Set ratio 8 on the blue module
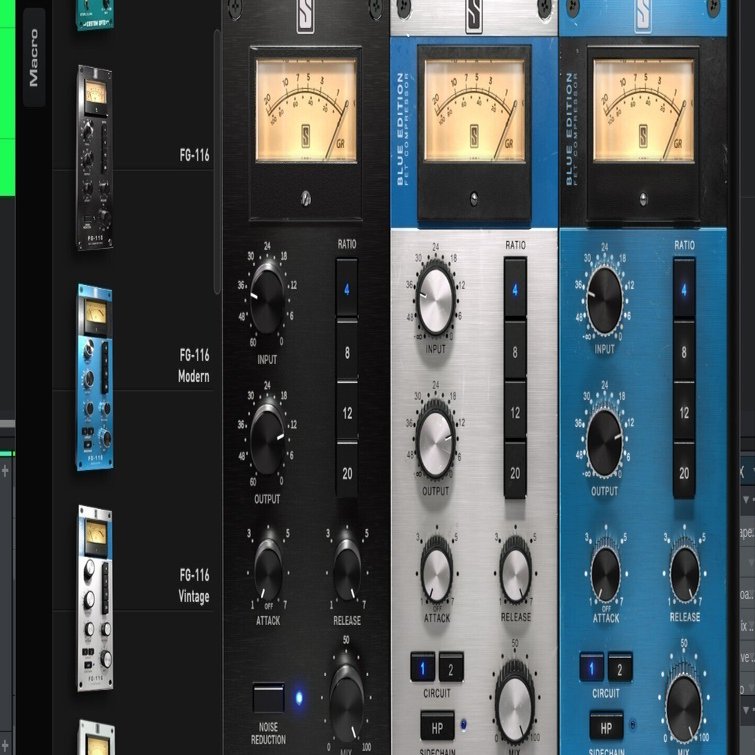The image size is (755, 755). 684,351
